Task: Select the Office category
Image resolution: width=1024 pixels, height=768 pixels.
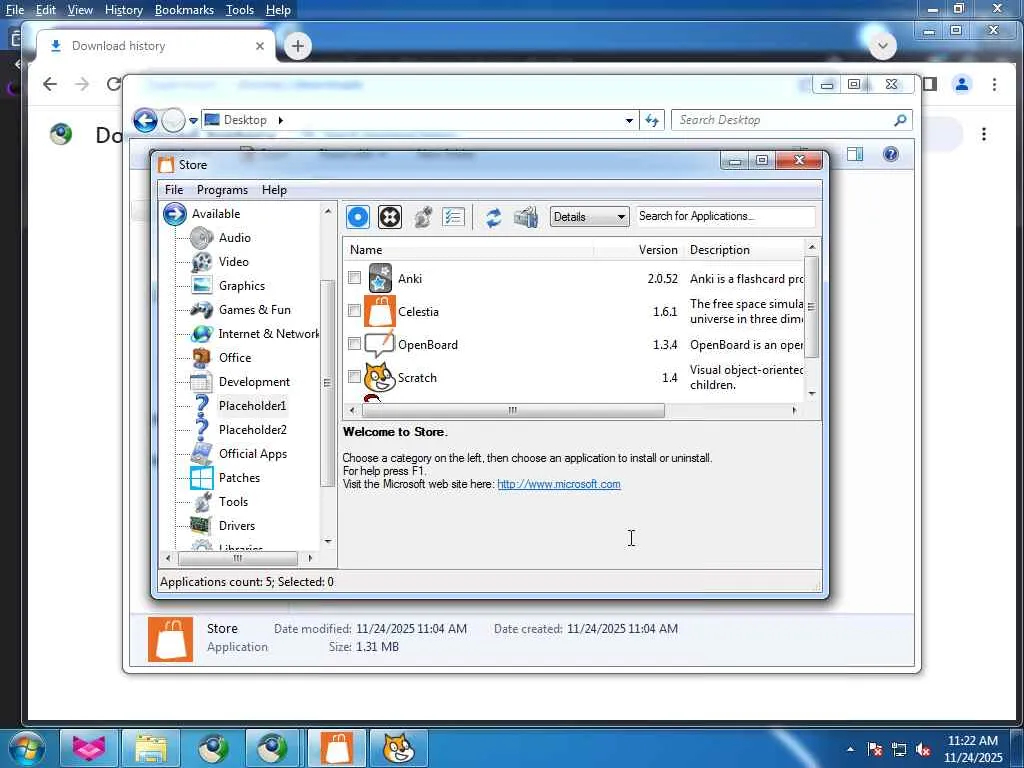Action: pos(234,358)
